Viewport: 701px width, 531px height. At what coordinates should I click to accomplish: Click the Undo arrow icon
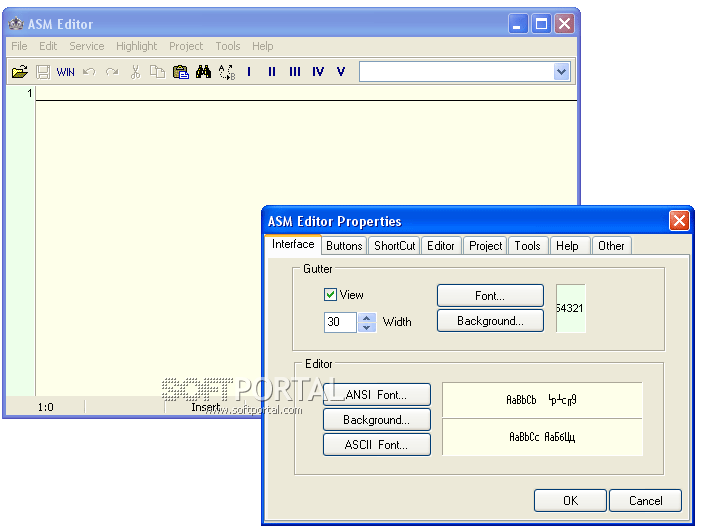pos(89,72)
